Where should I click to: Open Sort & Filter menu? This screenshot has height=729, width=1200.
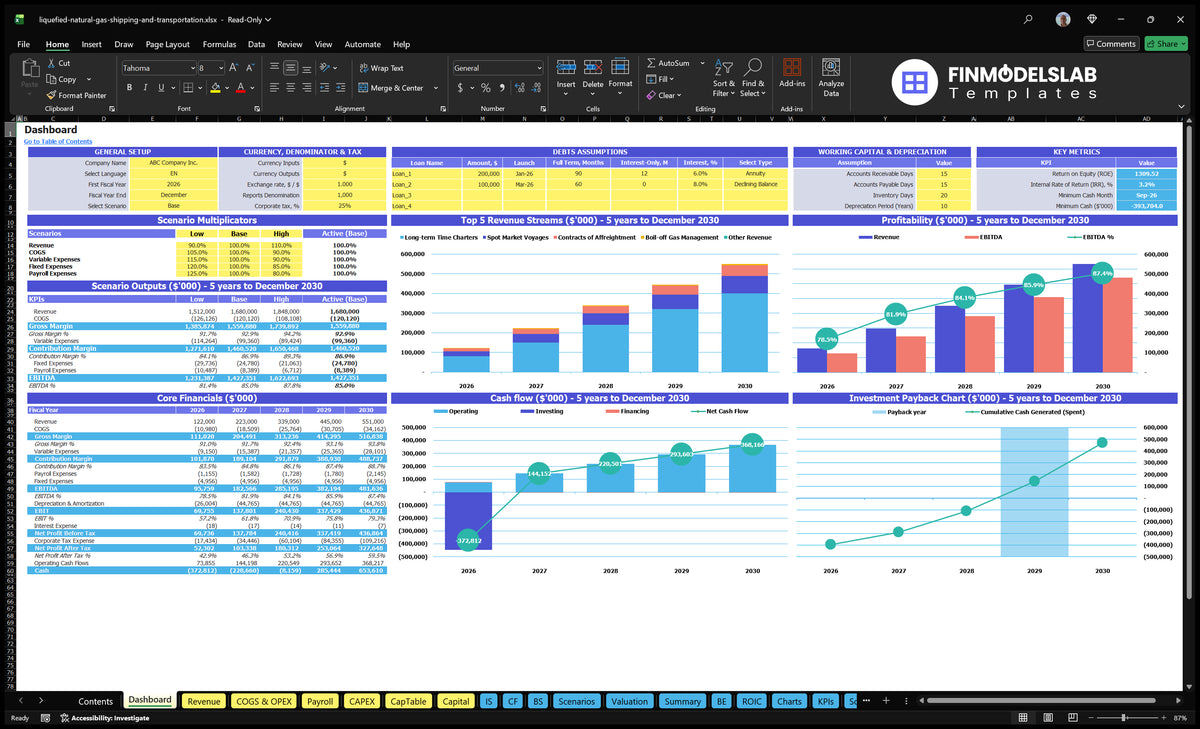pyautogui.click(x=724, y=77)
